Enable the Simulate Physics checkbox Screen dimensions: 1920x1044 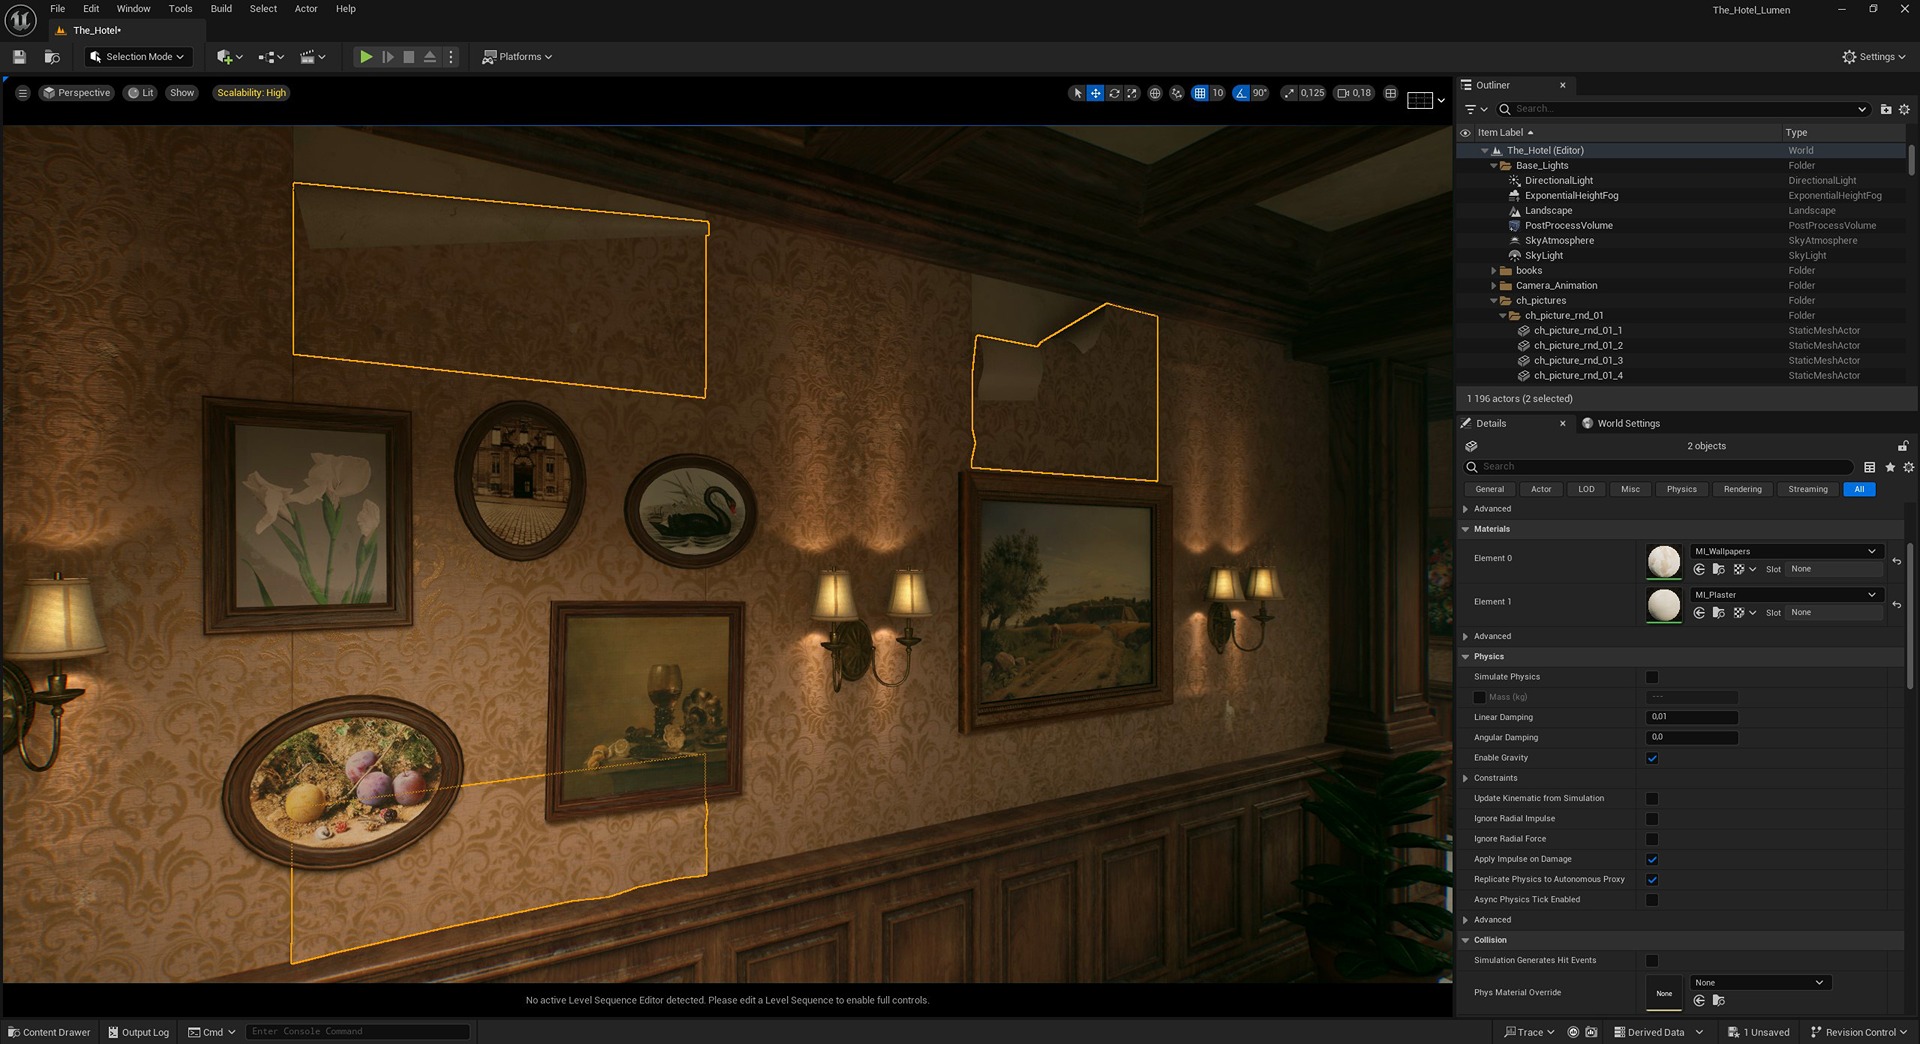pos(1652,677)
